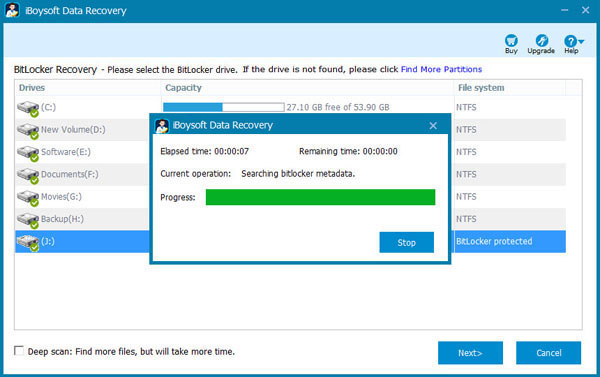Close the main iBoysoft window
The width and height of the screenshot is (600, 377).
(585, 10)
